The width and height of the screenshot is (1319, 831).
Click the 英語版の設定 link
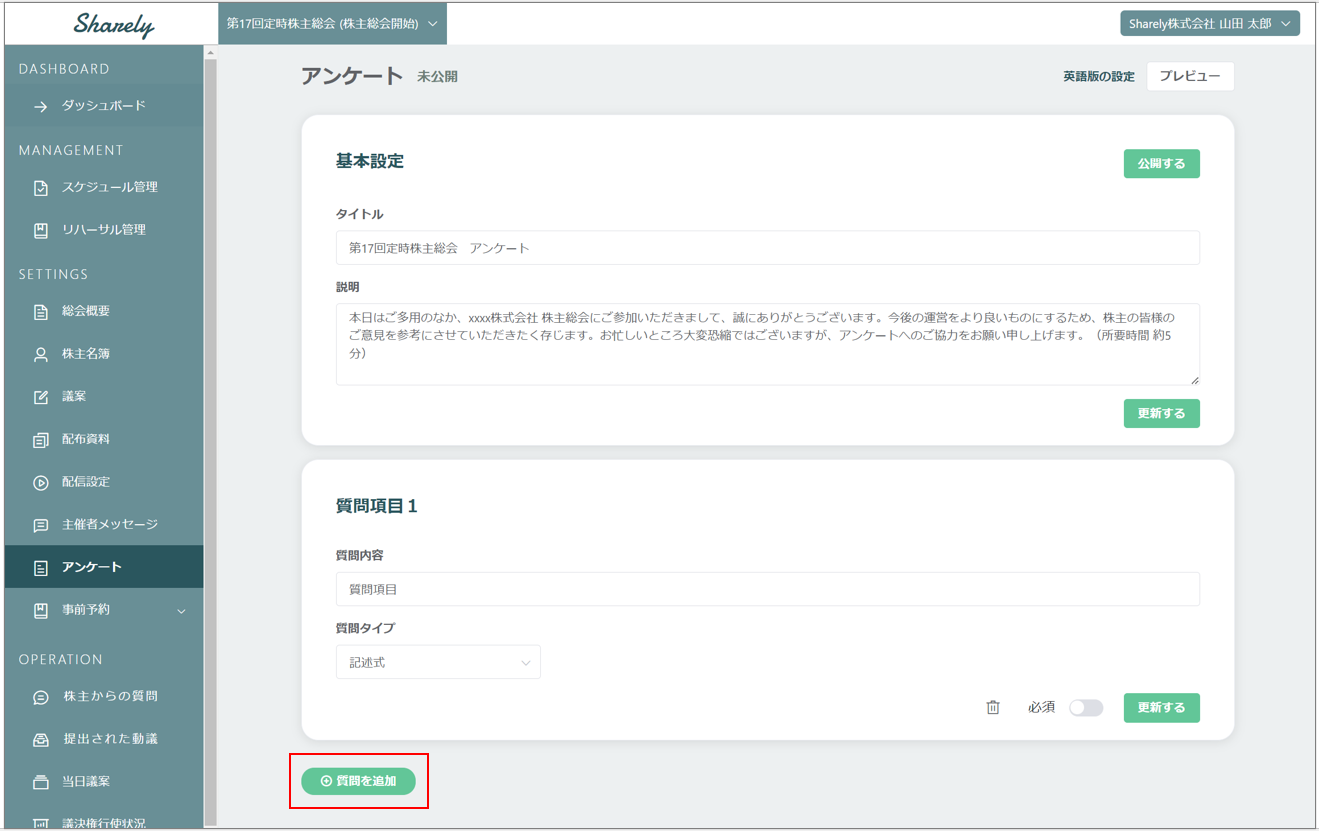(x=1098, y=77)
